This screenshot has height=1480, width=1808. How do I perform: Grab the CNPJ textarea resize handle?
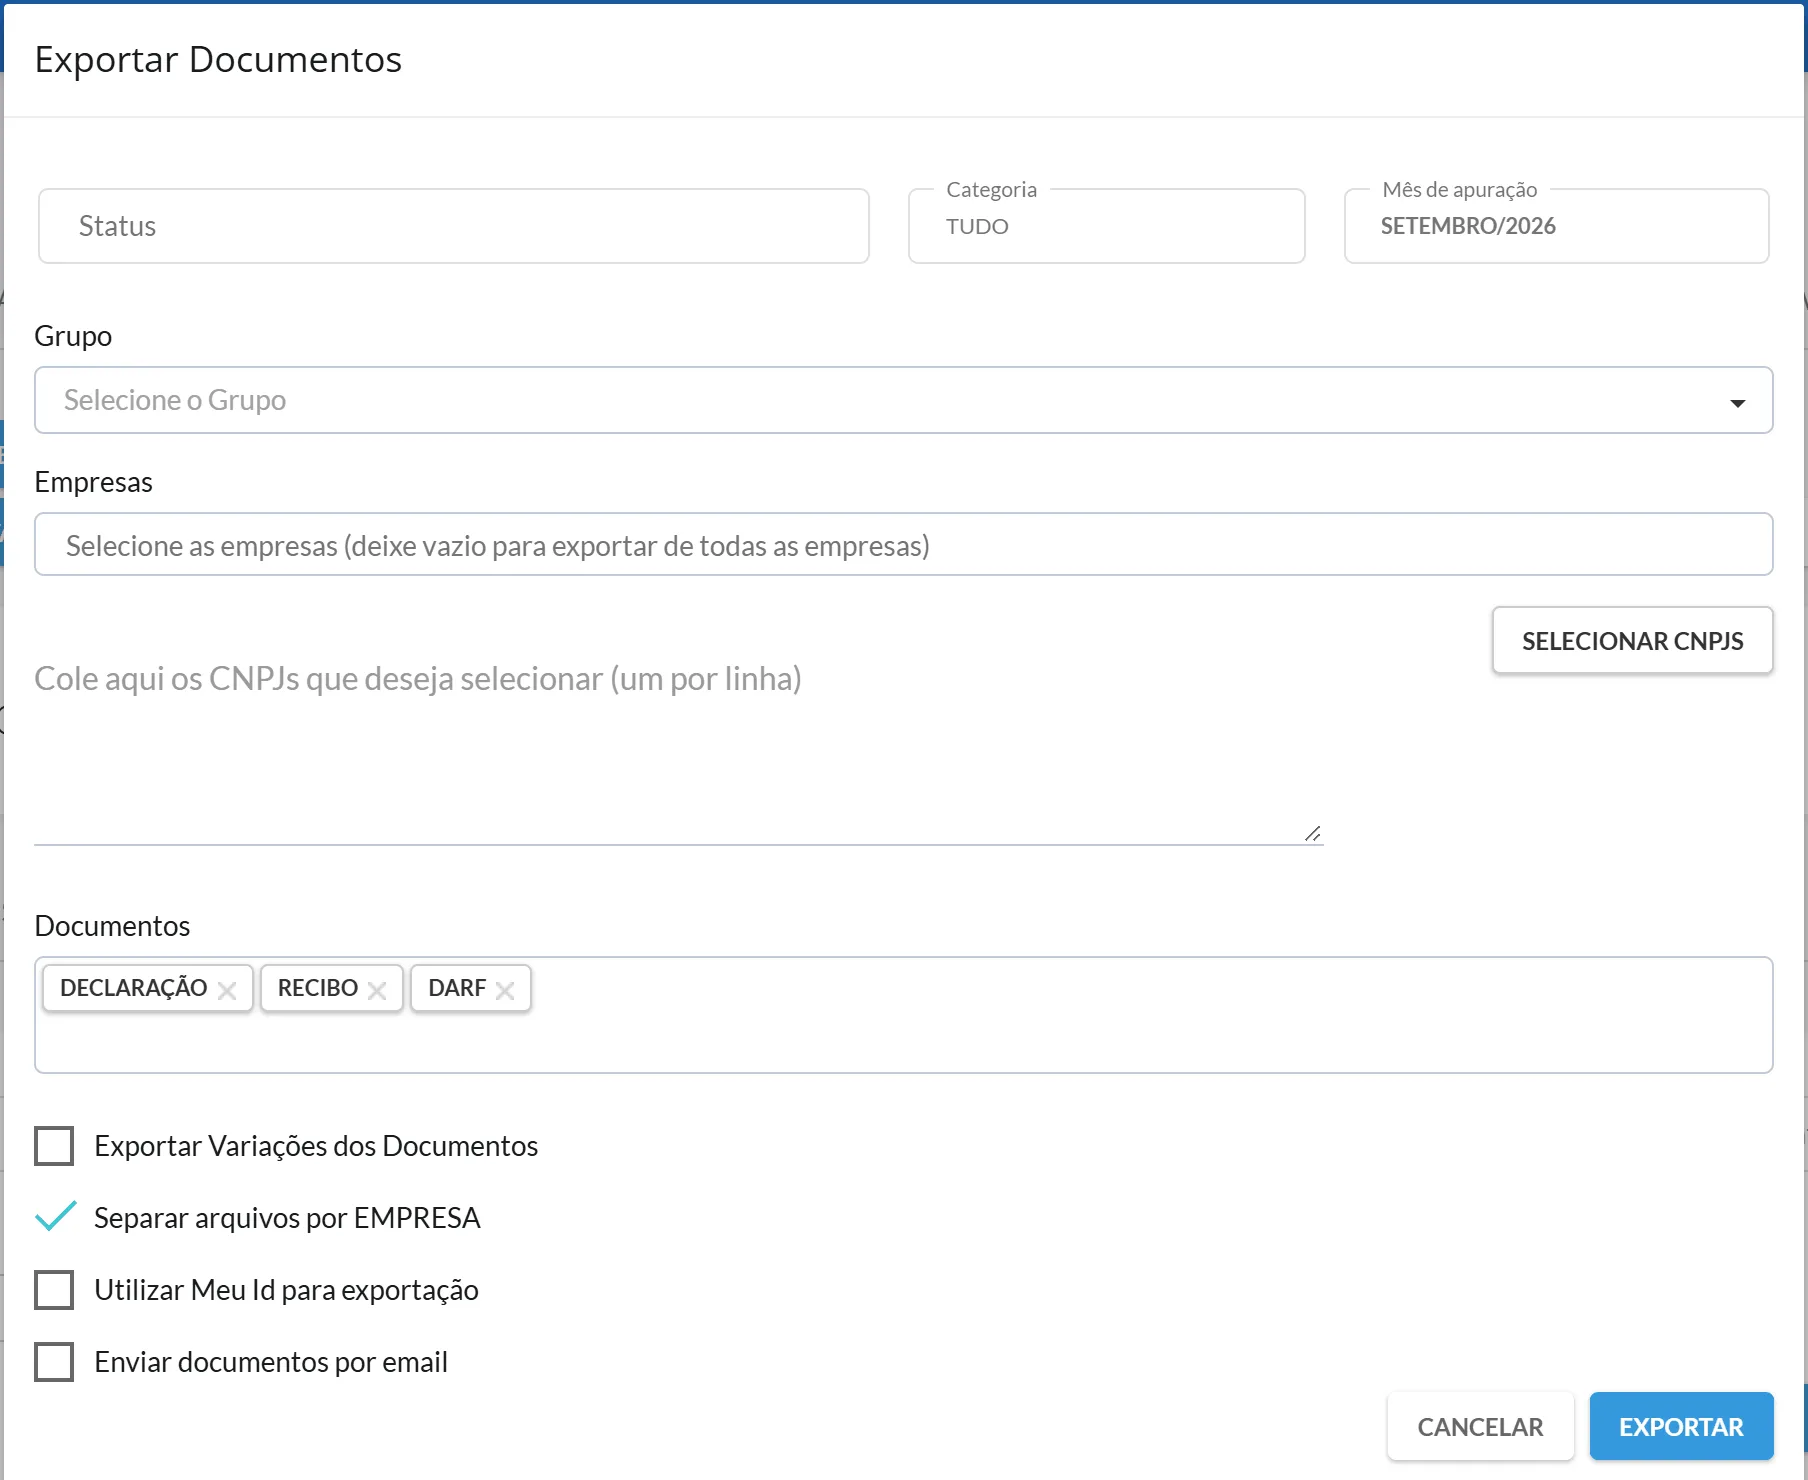point(1313,834)
